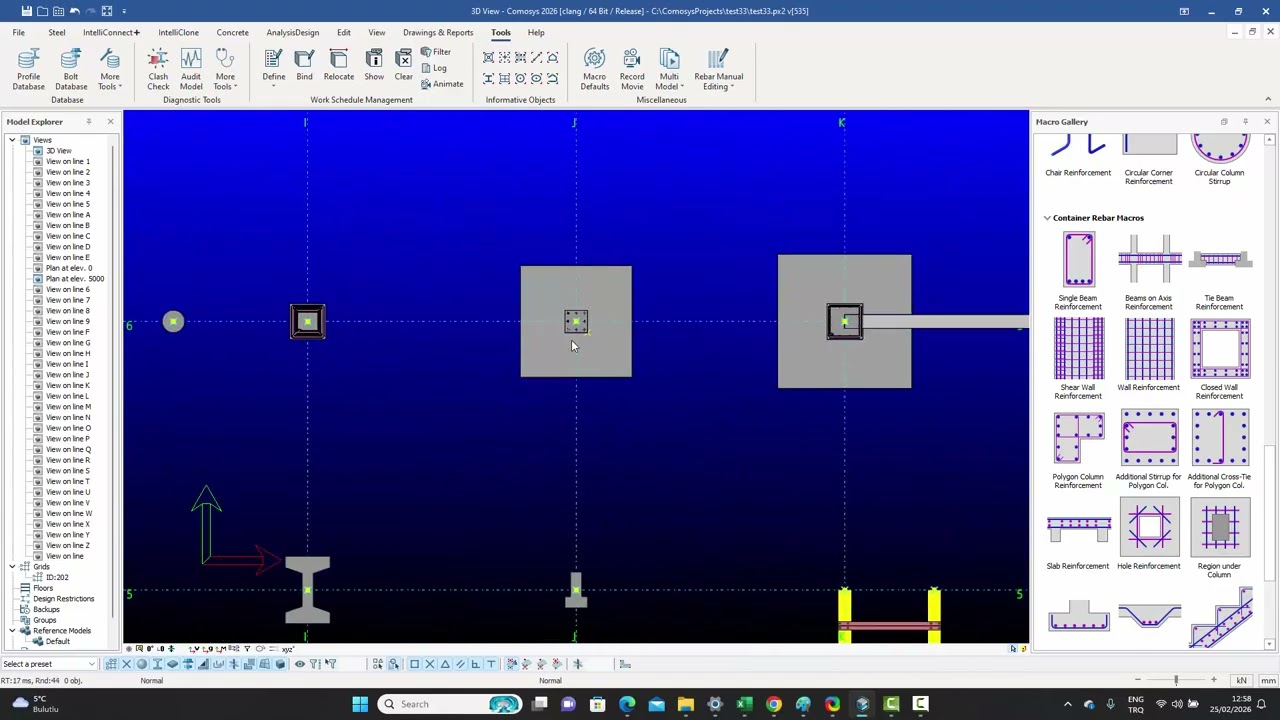Collapse the Grids tree node

13,567
